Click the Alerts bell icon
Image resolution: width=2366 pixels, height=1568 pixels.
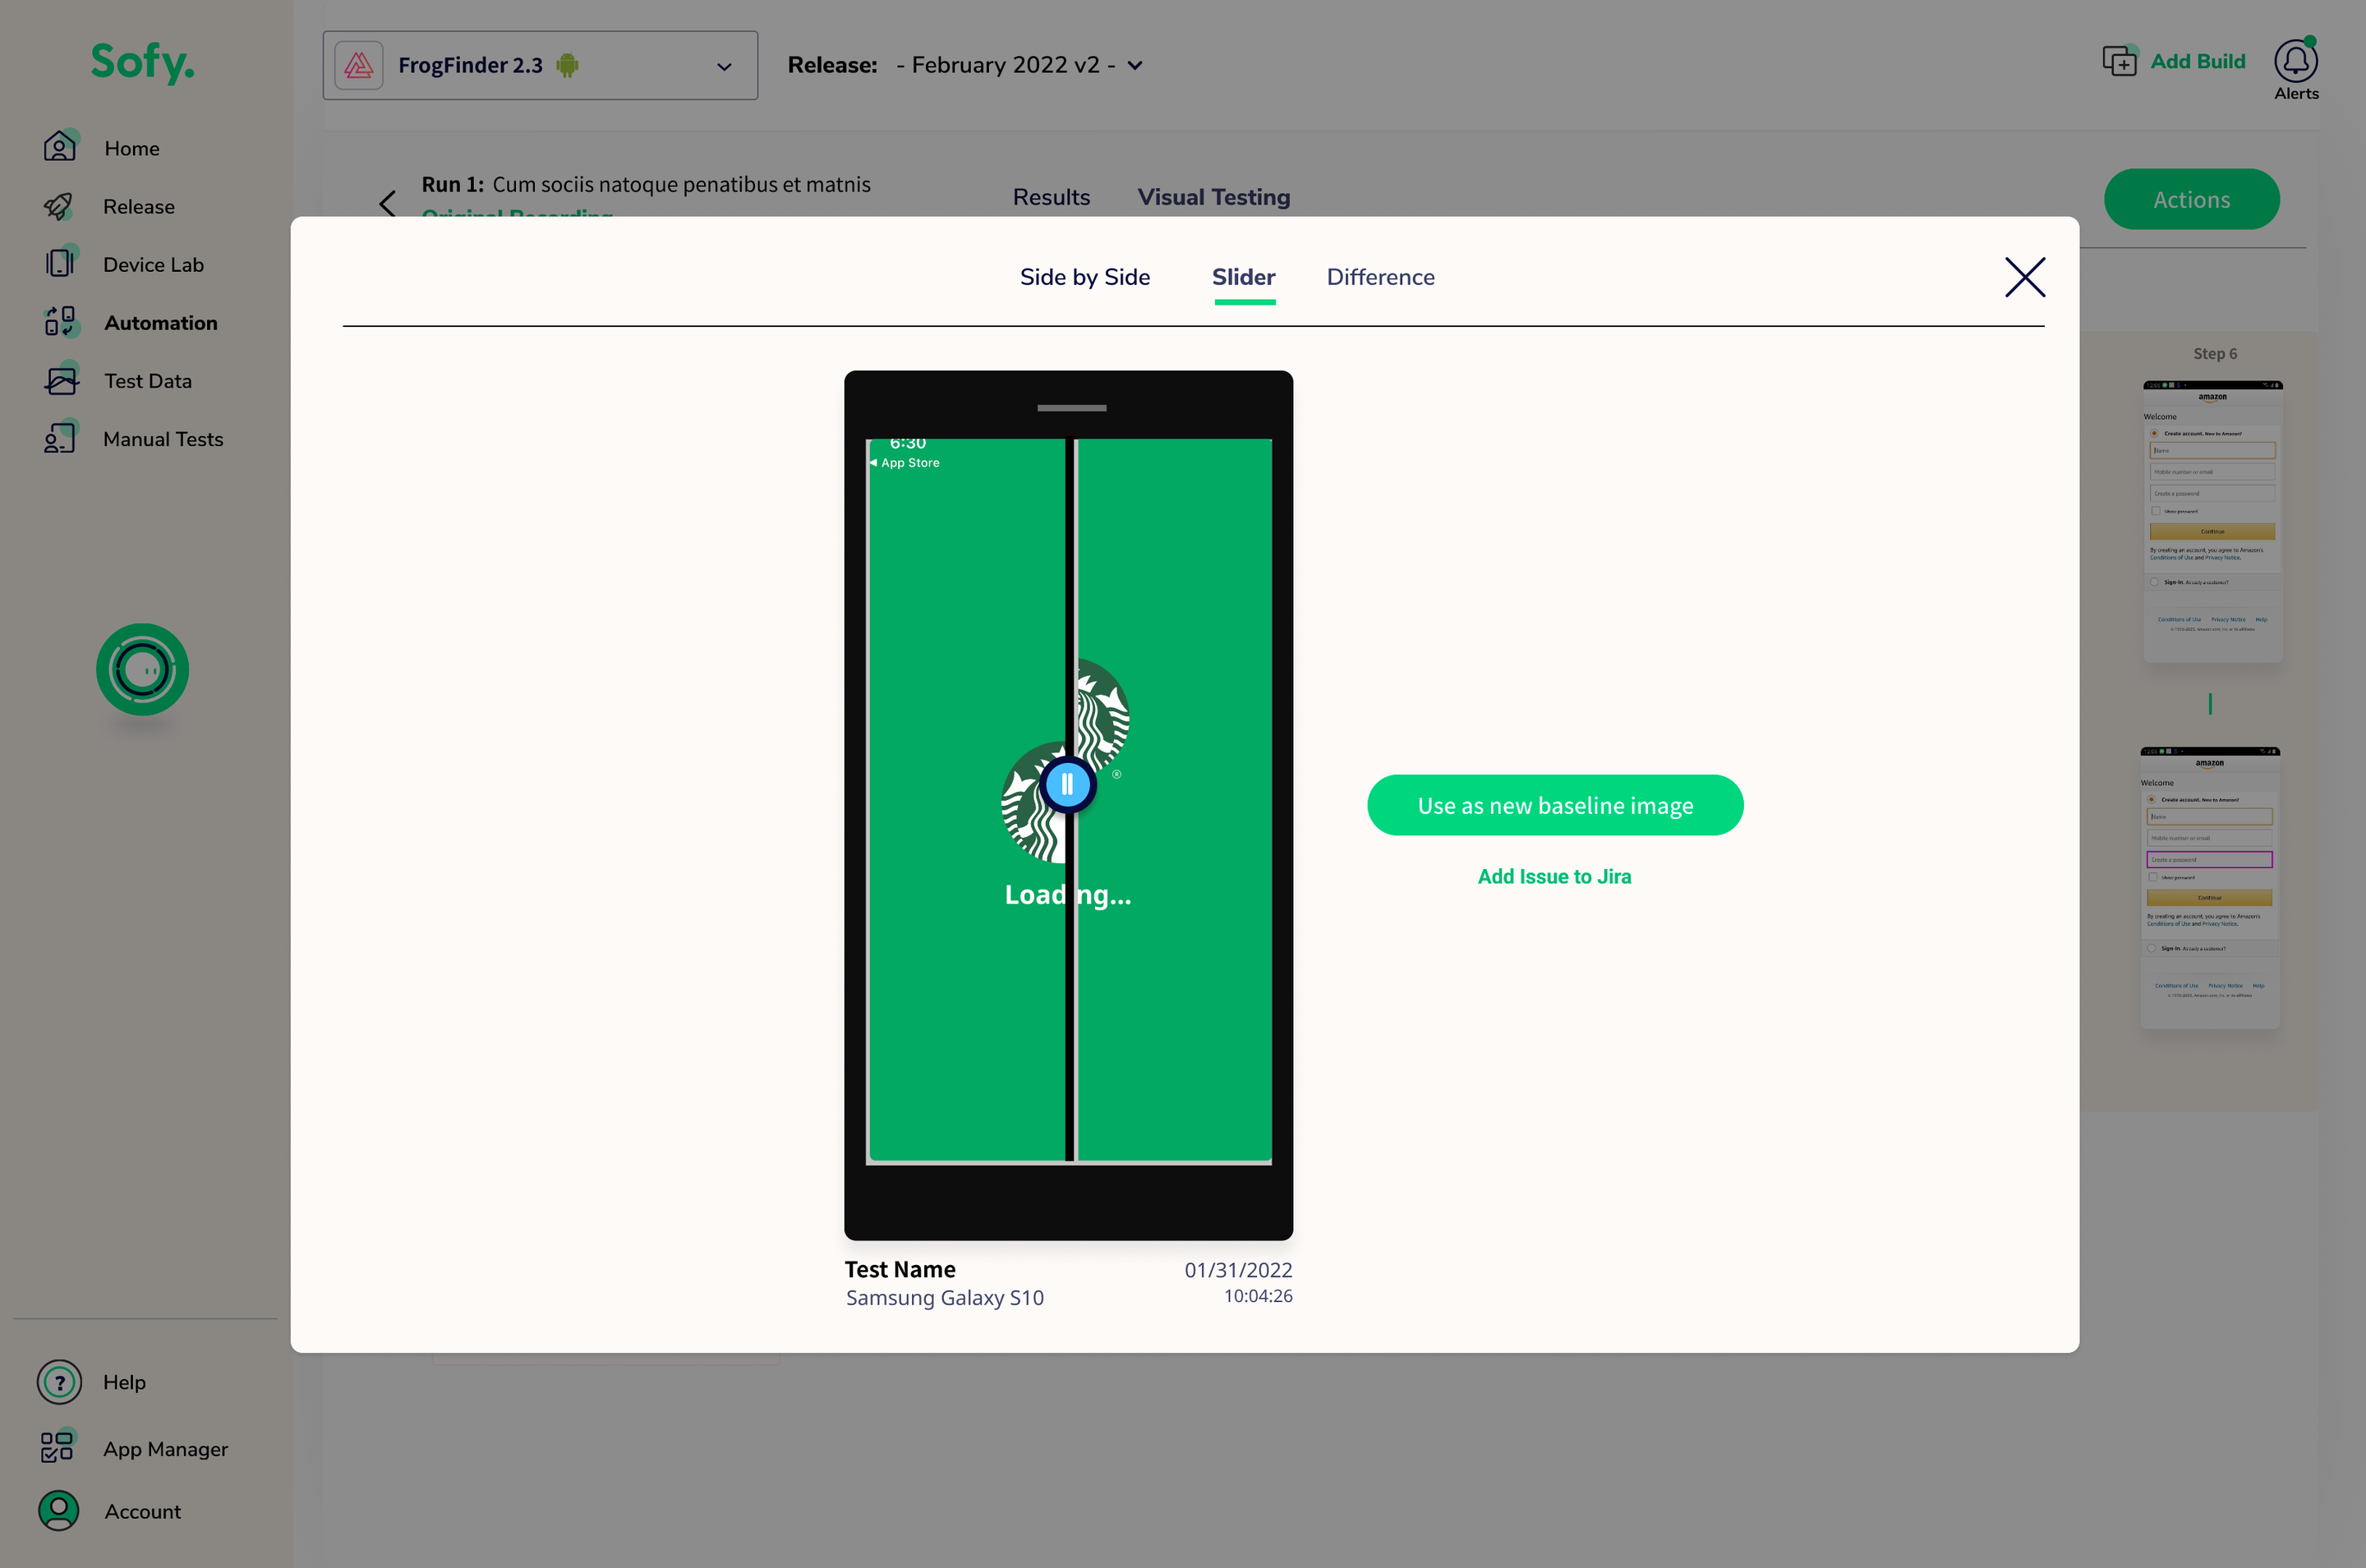(x=2296, y=61)
